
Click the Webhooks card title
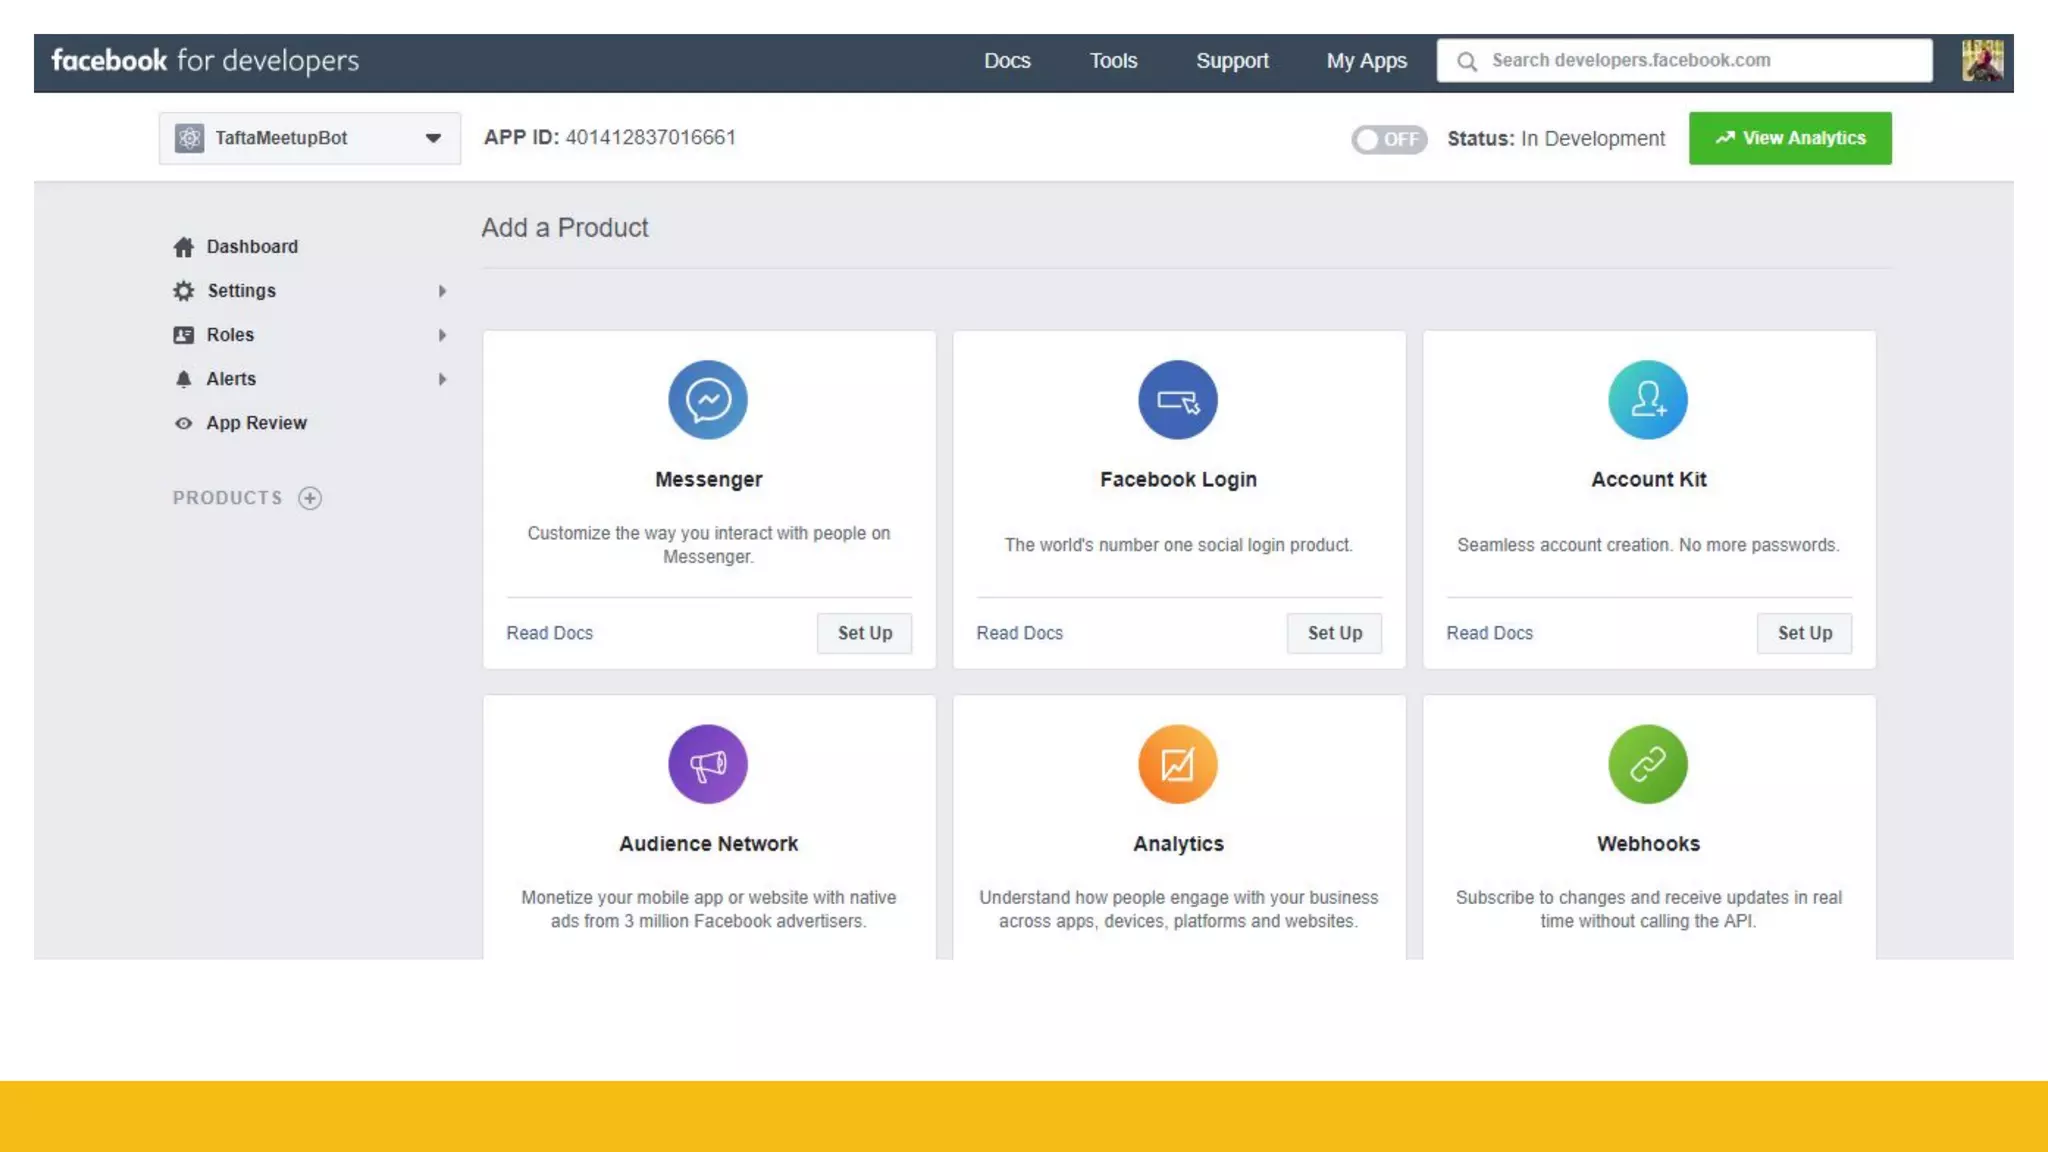1648,844
